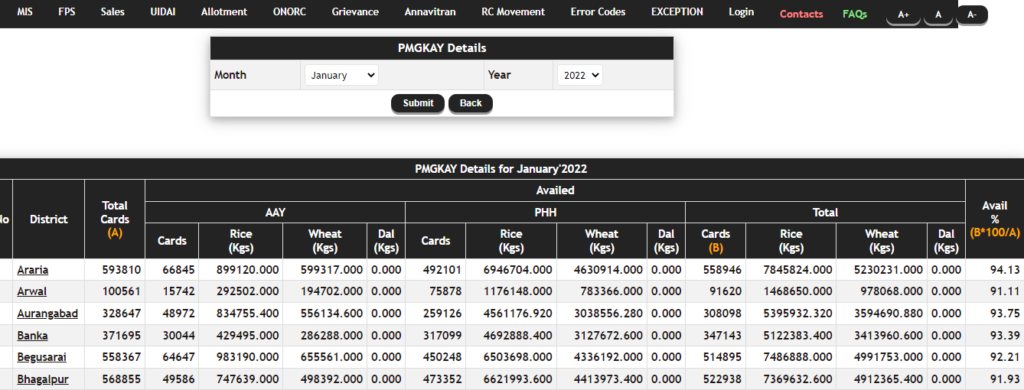
Task: Open the FPS menu
Action: [67, 12]
